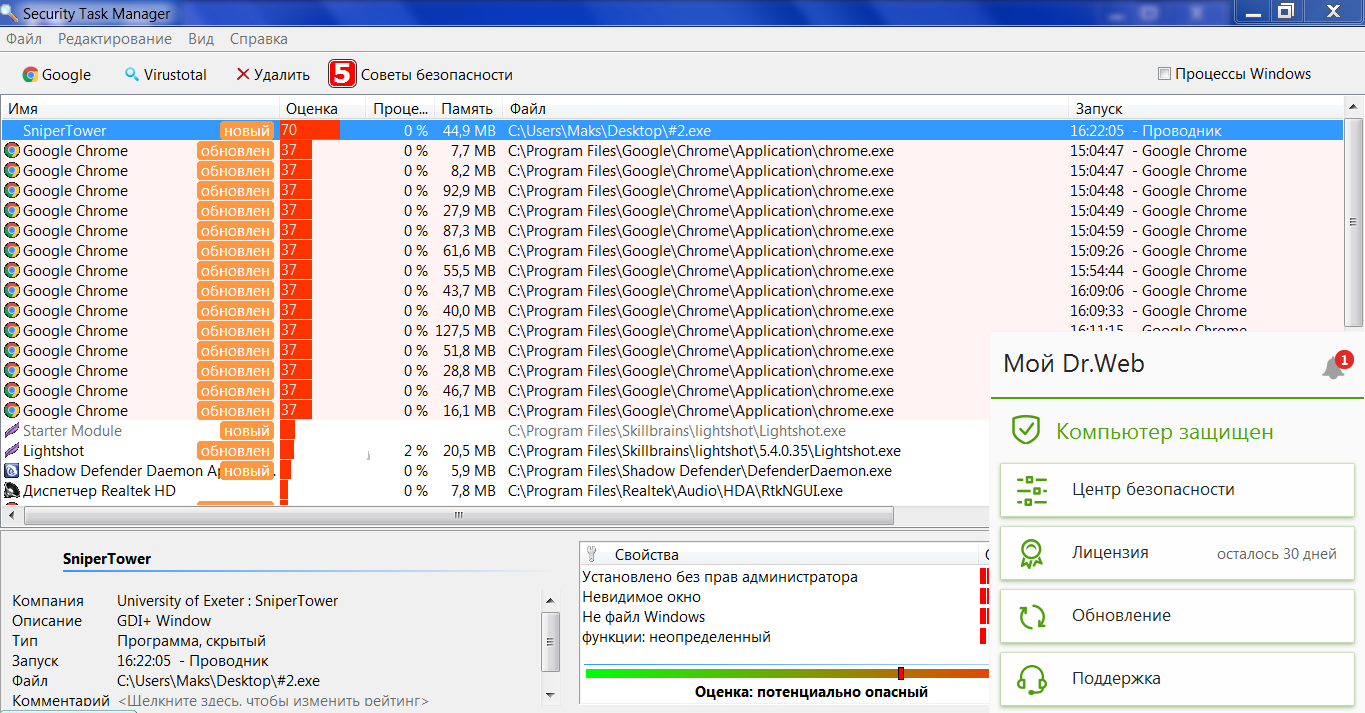The width and height of the screenshot is (1365, 713).
Task: Click Chrome icon of the 7,7 MB process
Action: tap(12, 151)
